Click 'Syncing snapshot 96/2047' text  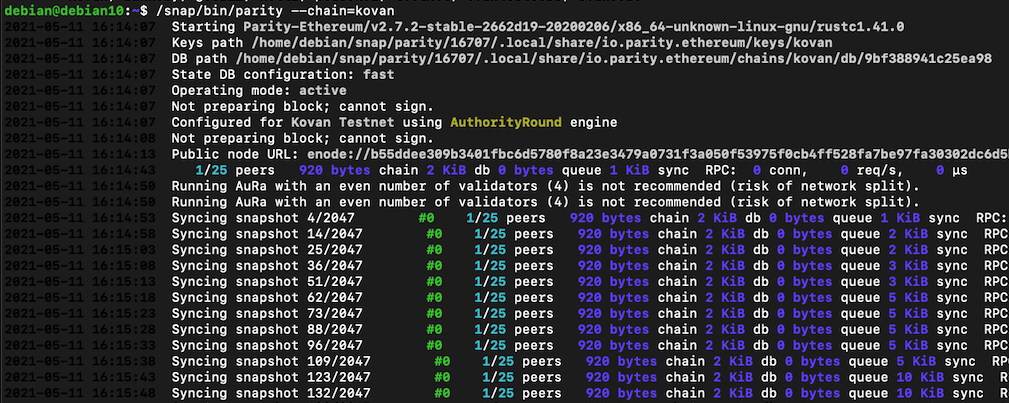pos(266,345)
